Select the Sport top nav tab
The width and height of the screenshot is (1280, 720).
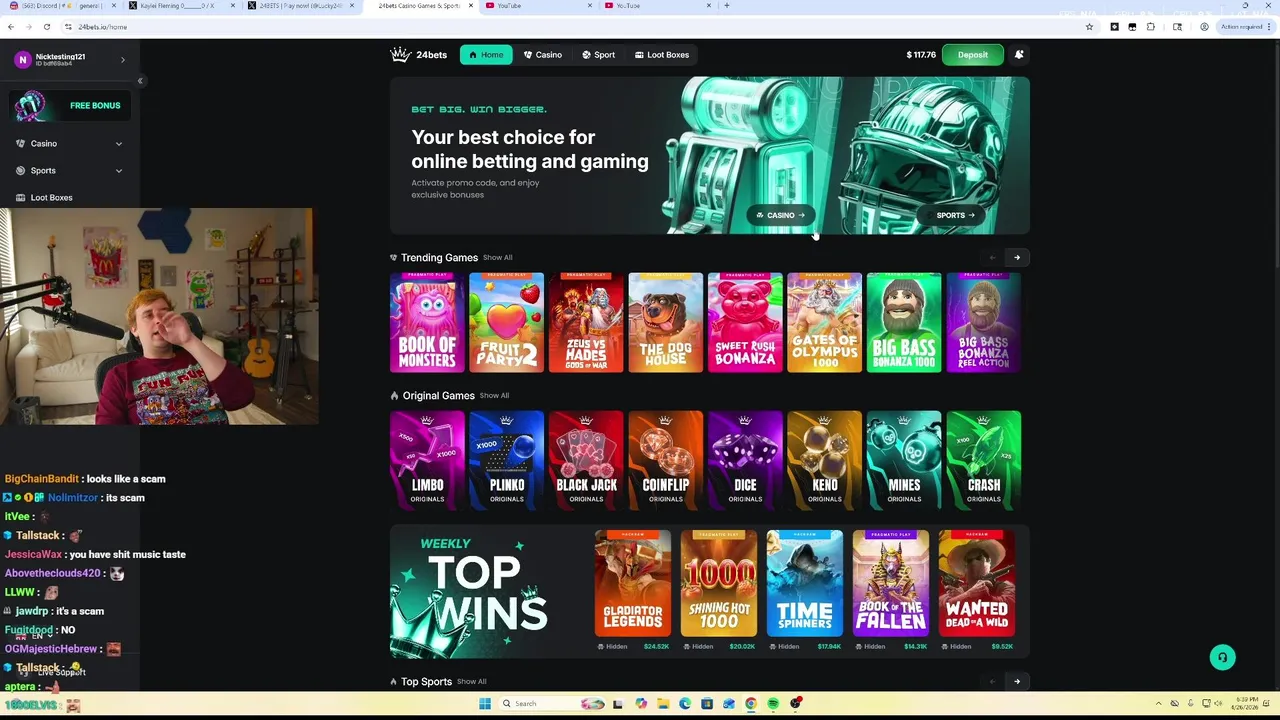[599, 55]
